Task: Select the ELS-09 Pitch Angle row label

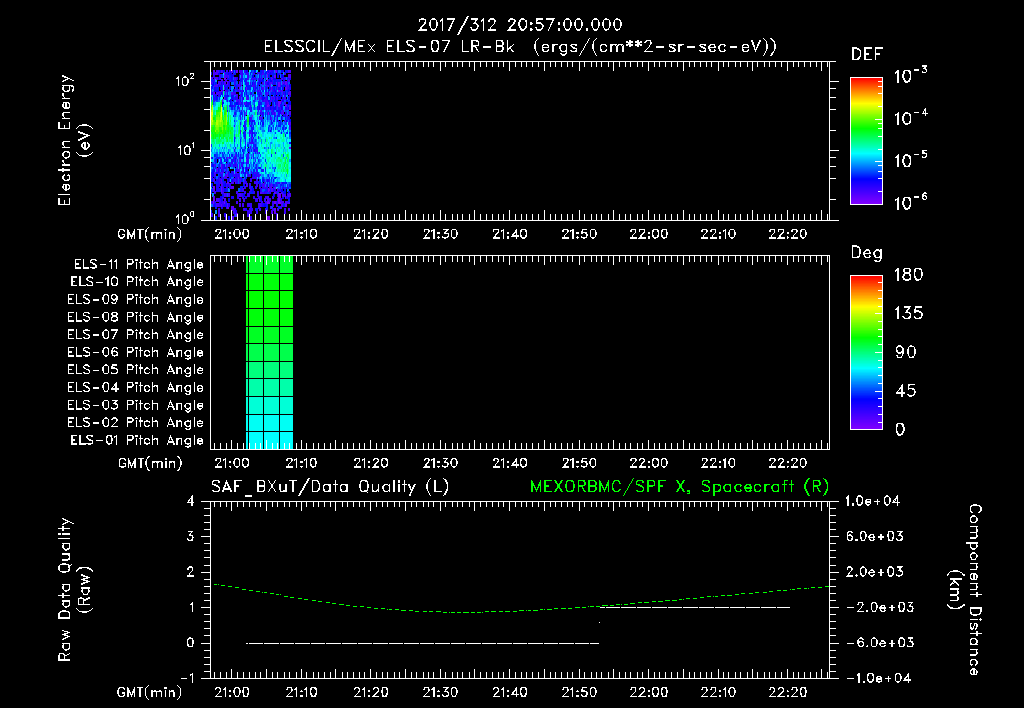Action: [136, 300]
